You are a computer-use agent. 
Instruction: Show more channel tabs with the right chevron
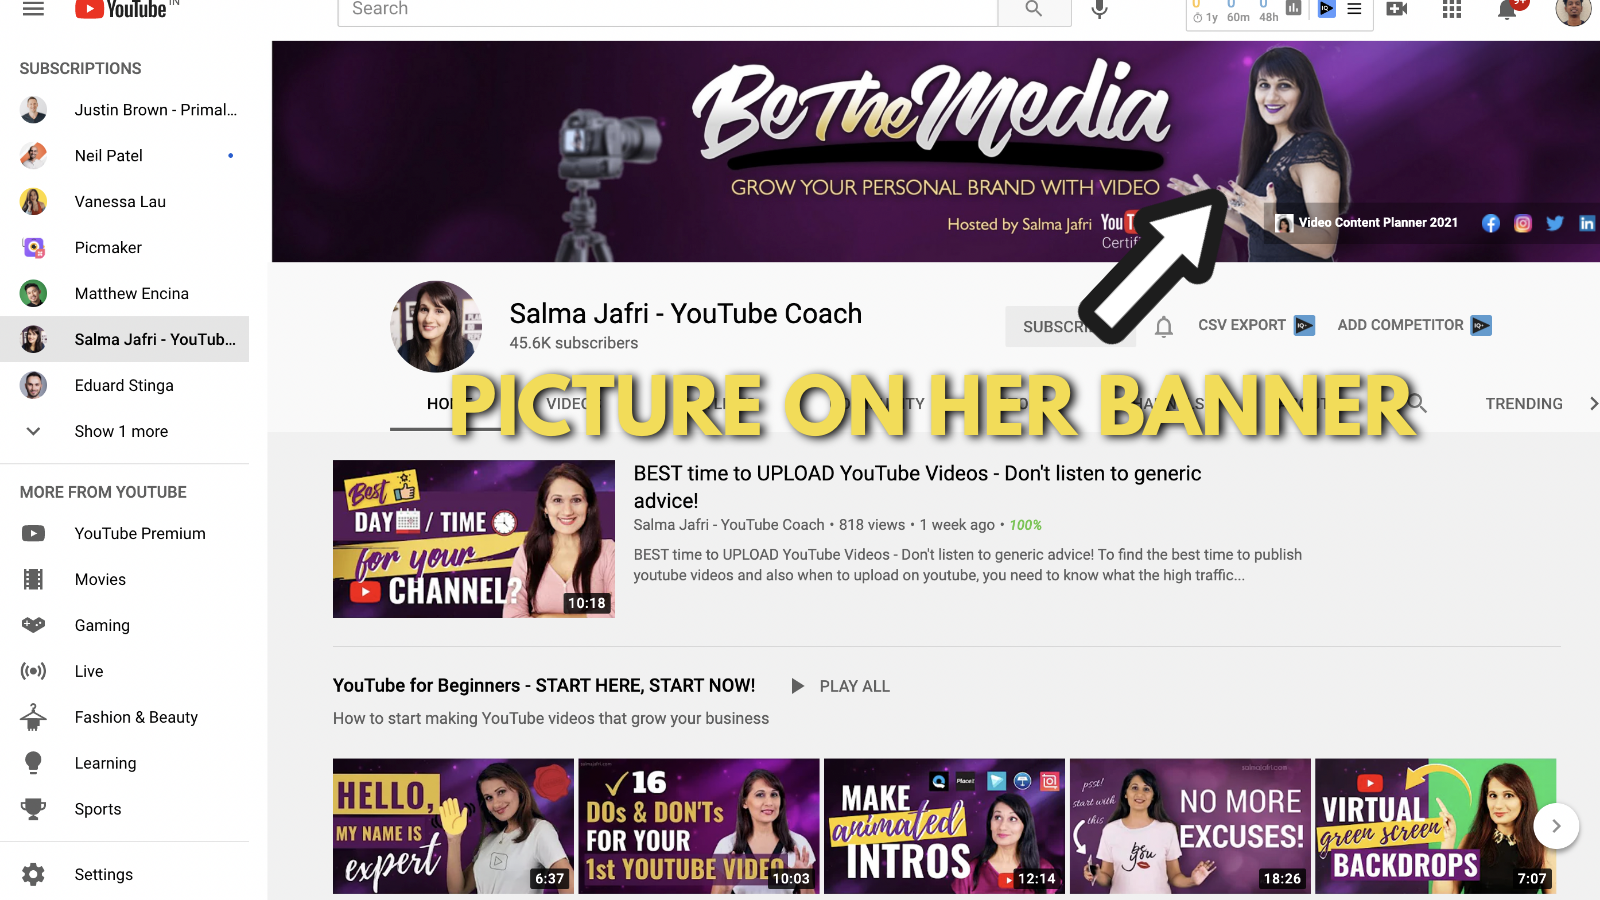[1593, 404]
